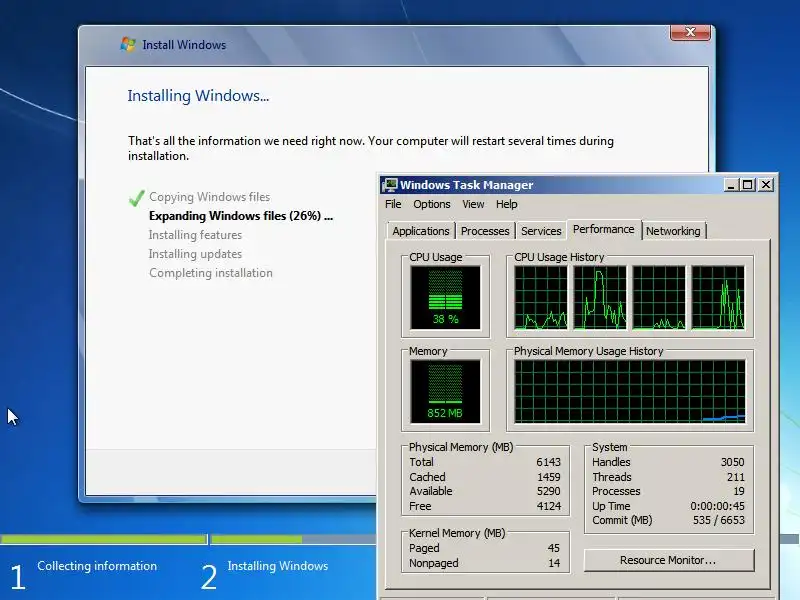Click the fourth CPU Usage History graph
The width and height of the screenshot is (800, 600).
[718, 298]
